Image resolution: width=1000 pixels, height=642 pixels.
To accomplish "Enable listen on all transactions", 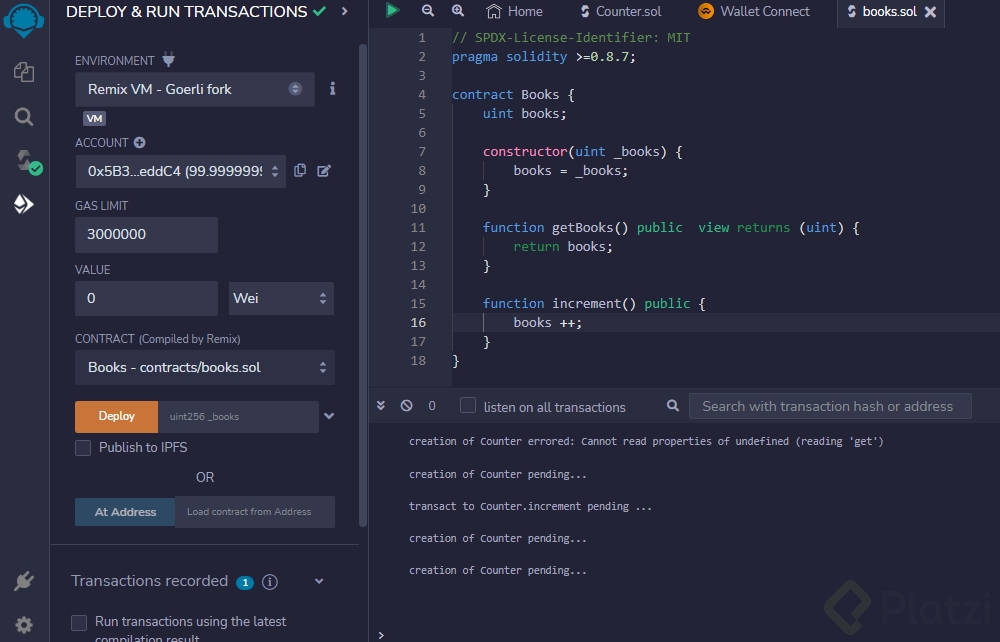I will 468,405.
